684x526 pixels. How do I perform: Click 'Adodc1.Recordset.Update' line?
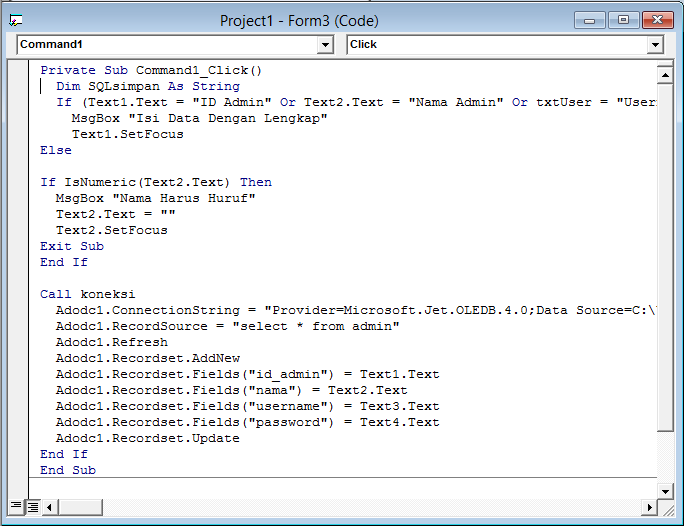[x=148, y=438]
